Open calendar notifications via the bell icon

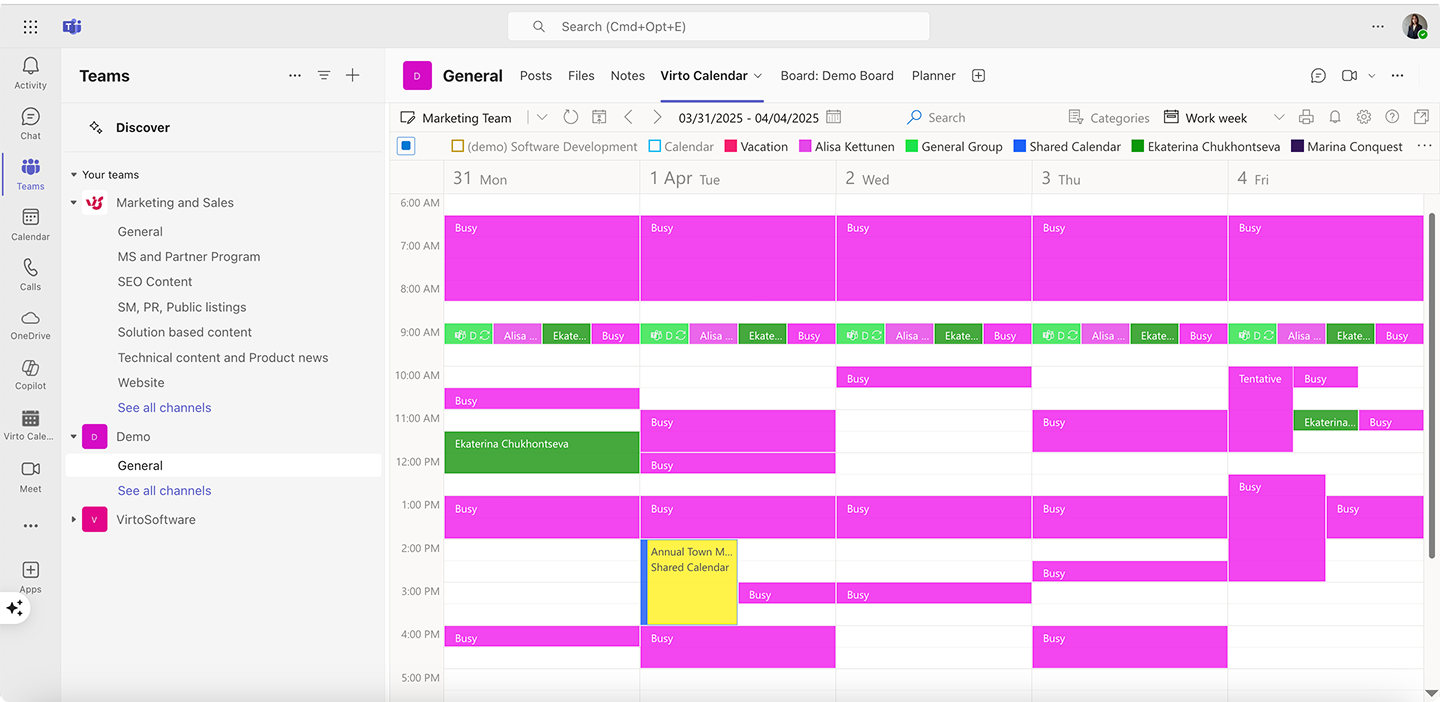[x=1334, y=117]
